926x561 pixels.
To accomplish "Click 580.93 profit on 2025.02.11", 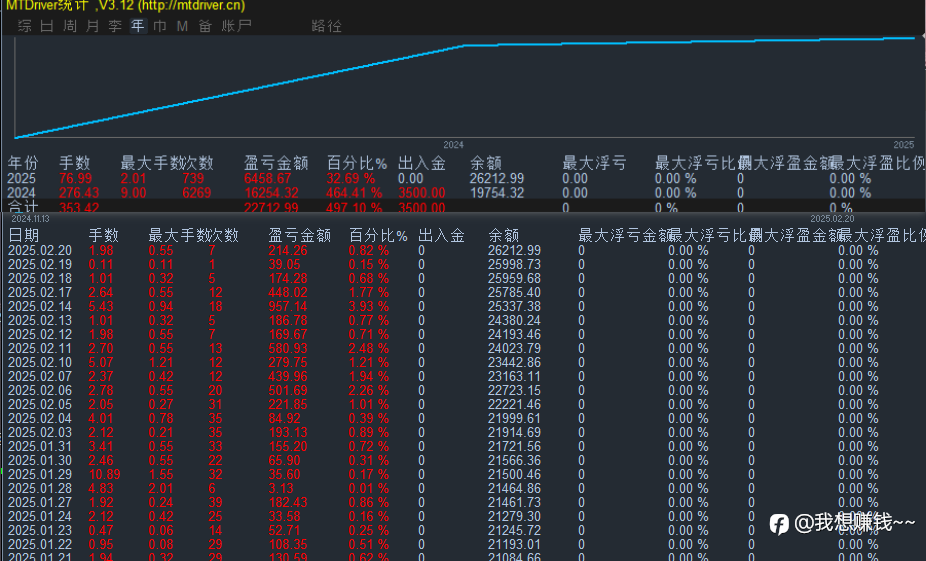I will click(x=288, y=348).
